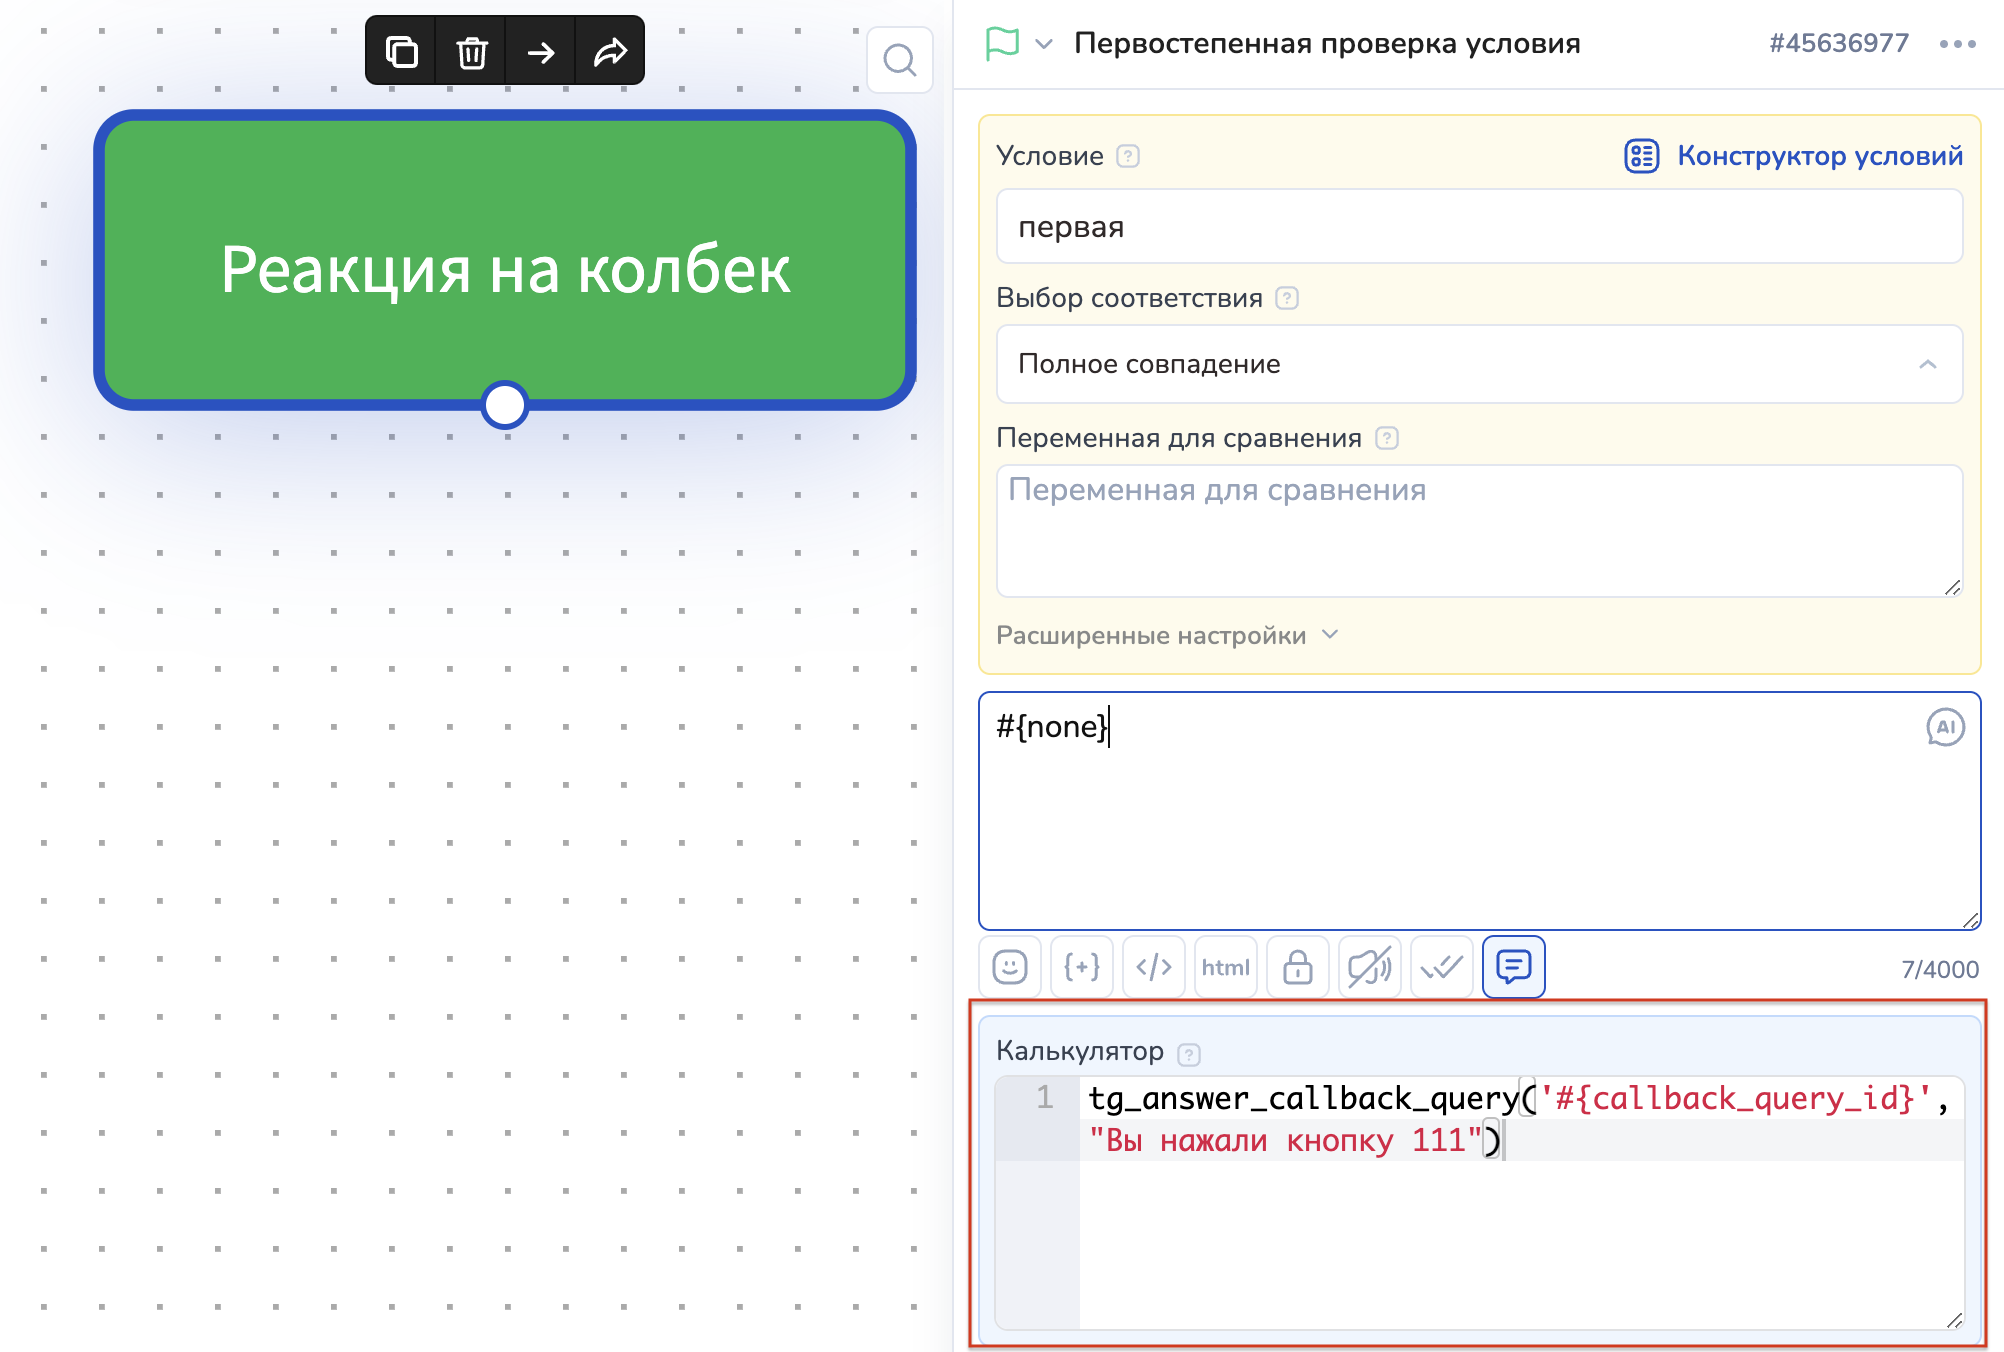
Task: Toggle the lock icon under message
Action: click(x=1298, y=967)
